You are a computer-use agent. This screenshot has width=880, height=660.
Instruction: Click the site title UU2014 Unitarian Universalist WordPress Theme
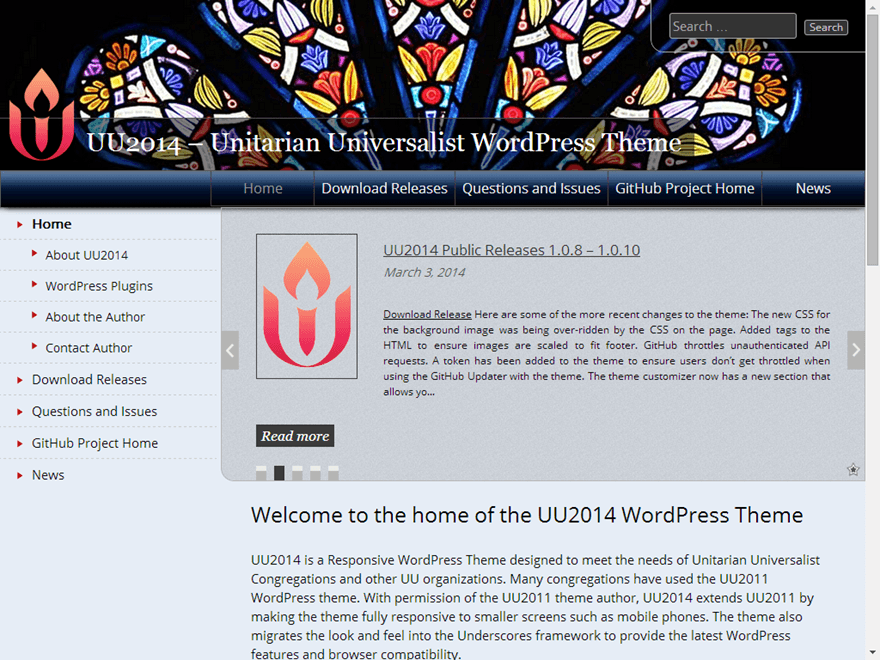coord(384,142)
